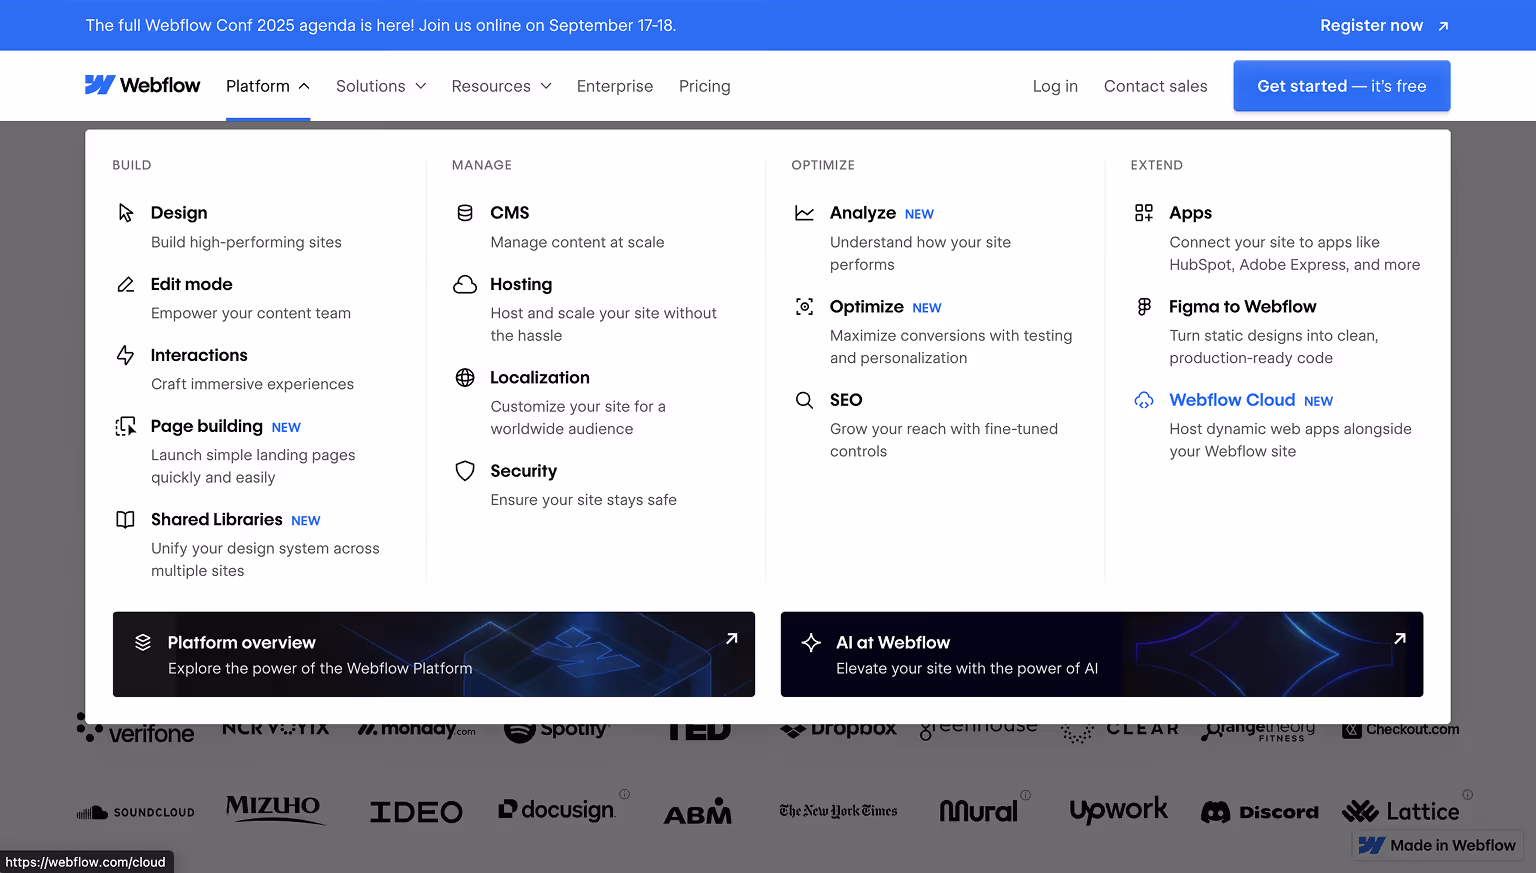
Task: Click the Figma to Webflow icon
Action: 1143,306
